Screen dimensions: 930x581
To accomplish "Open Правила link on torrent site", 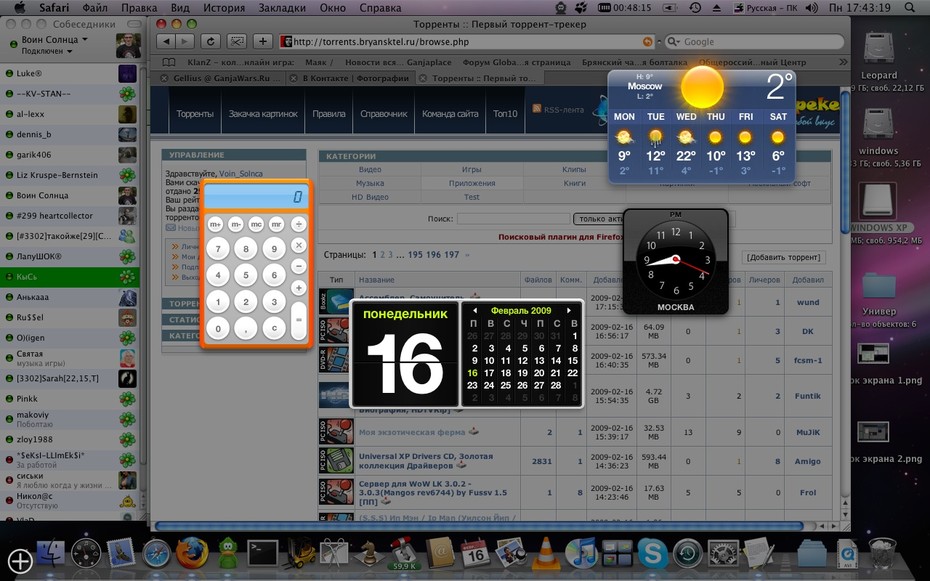I will point(329,113).
